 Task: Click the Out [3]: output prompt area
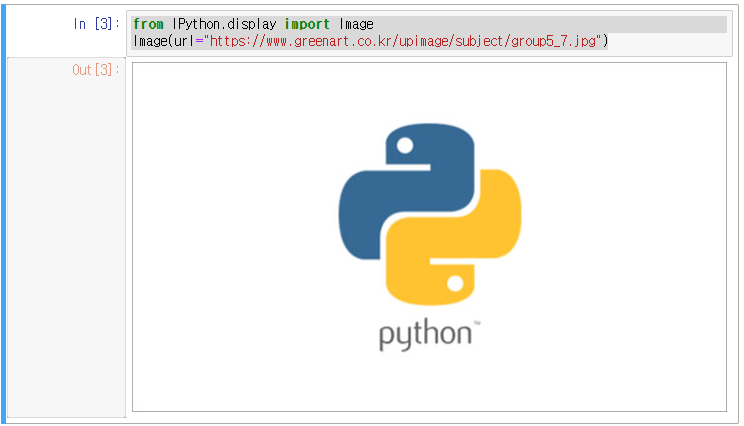(66, 237)
